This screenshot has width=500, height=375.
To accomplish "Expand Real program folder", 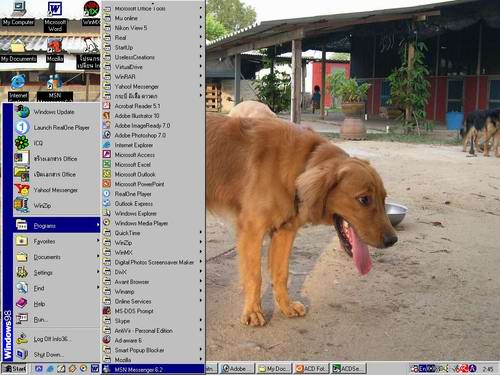I will point(153,38).
